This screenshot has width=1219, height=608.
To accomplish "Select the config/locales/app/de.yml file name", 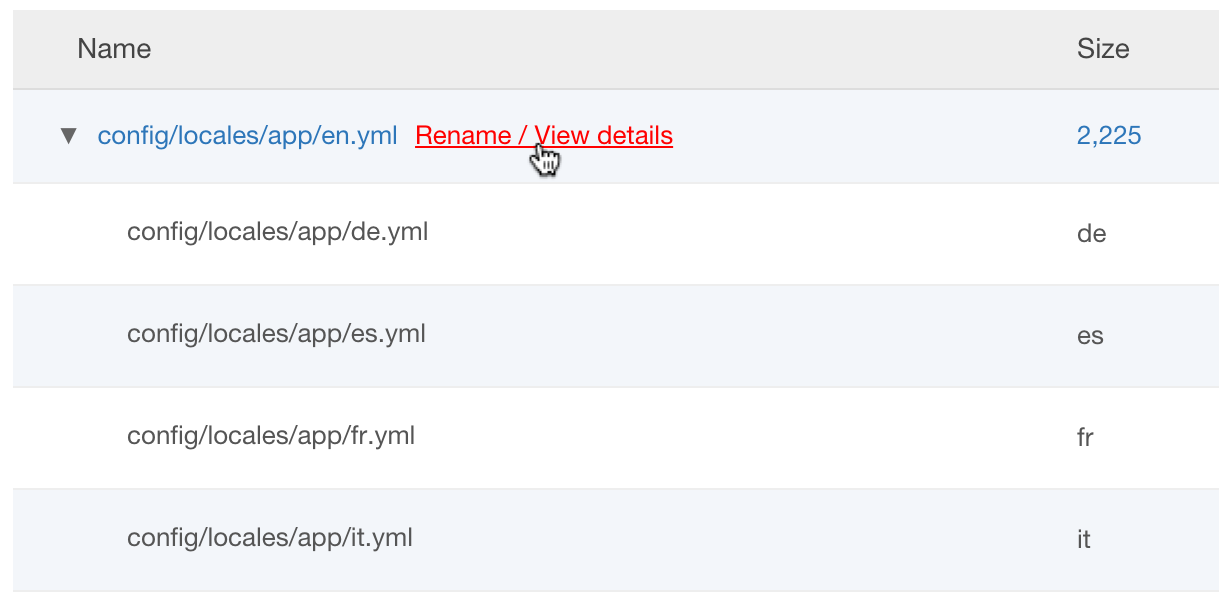I will pos(277,232).
